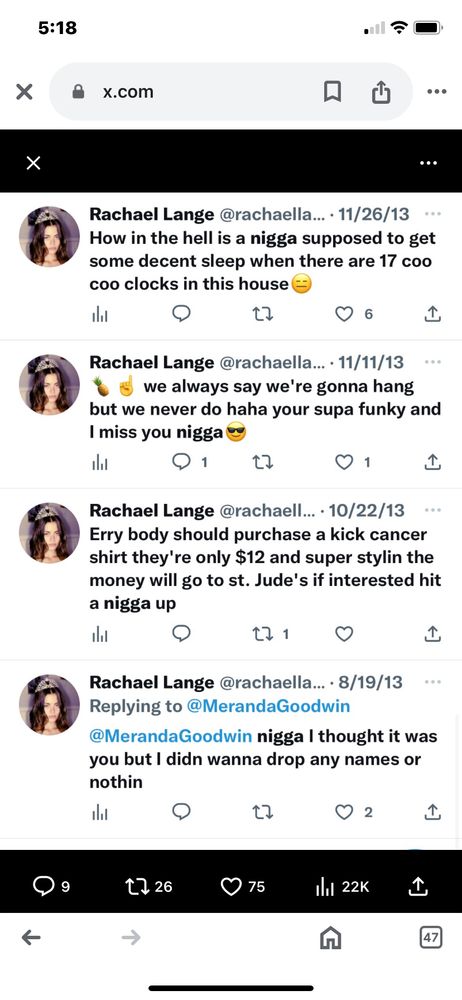462x1000 pixels.
Task: Open the 47 tabs switcher
Action: [x=431, y=937]
